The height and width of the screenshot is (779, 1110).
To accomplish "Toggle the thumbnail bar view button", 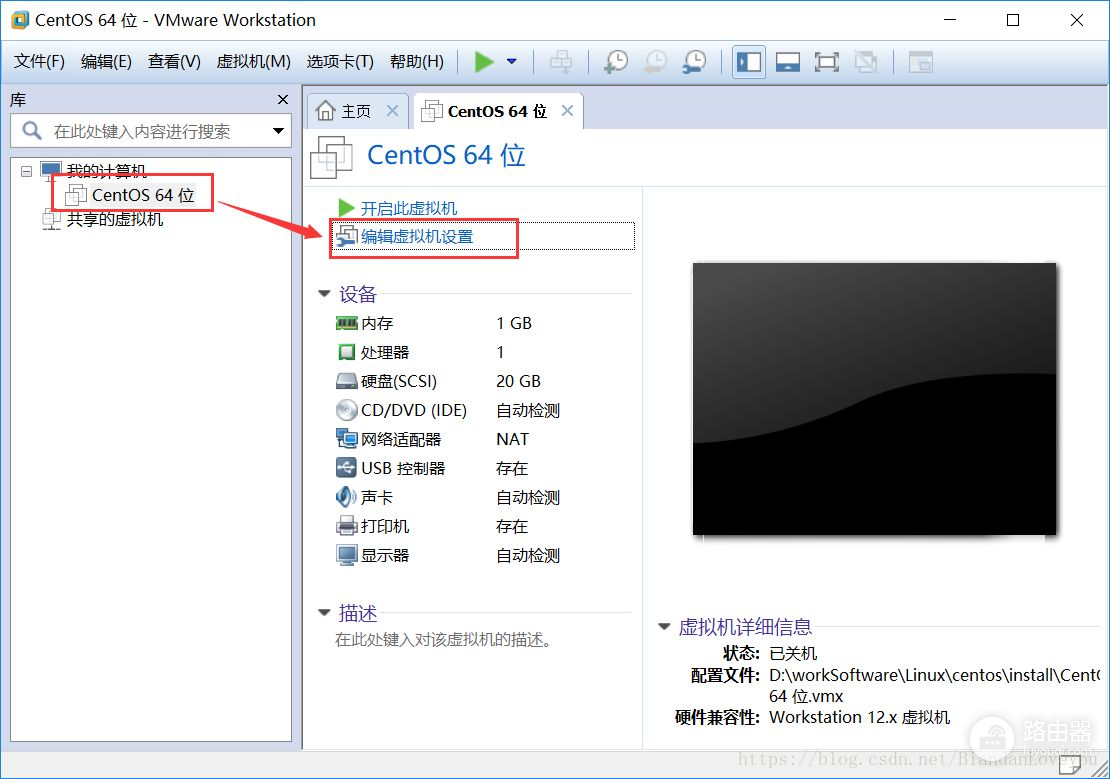I will pyautogui.click(x=788, y=62).
